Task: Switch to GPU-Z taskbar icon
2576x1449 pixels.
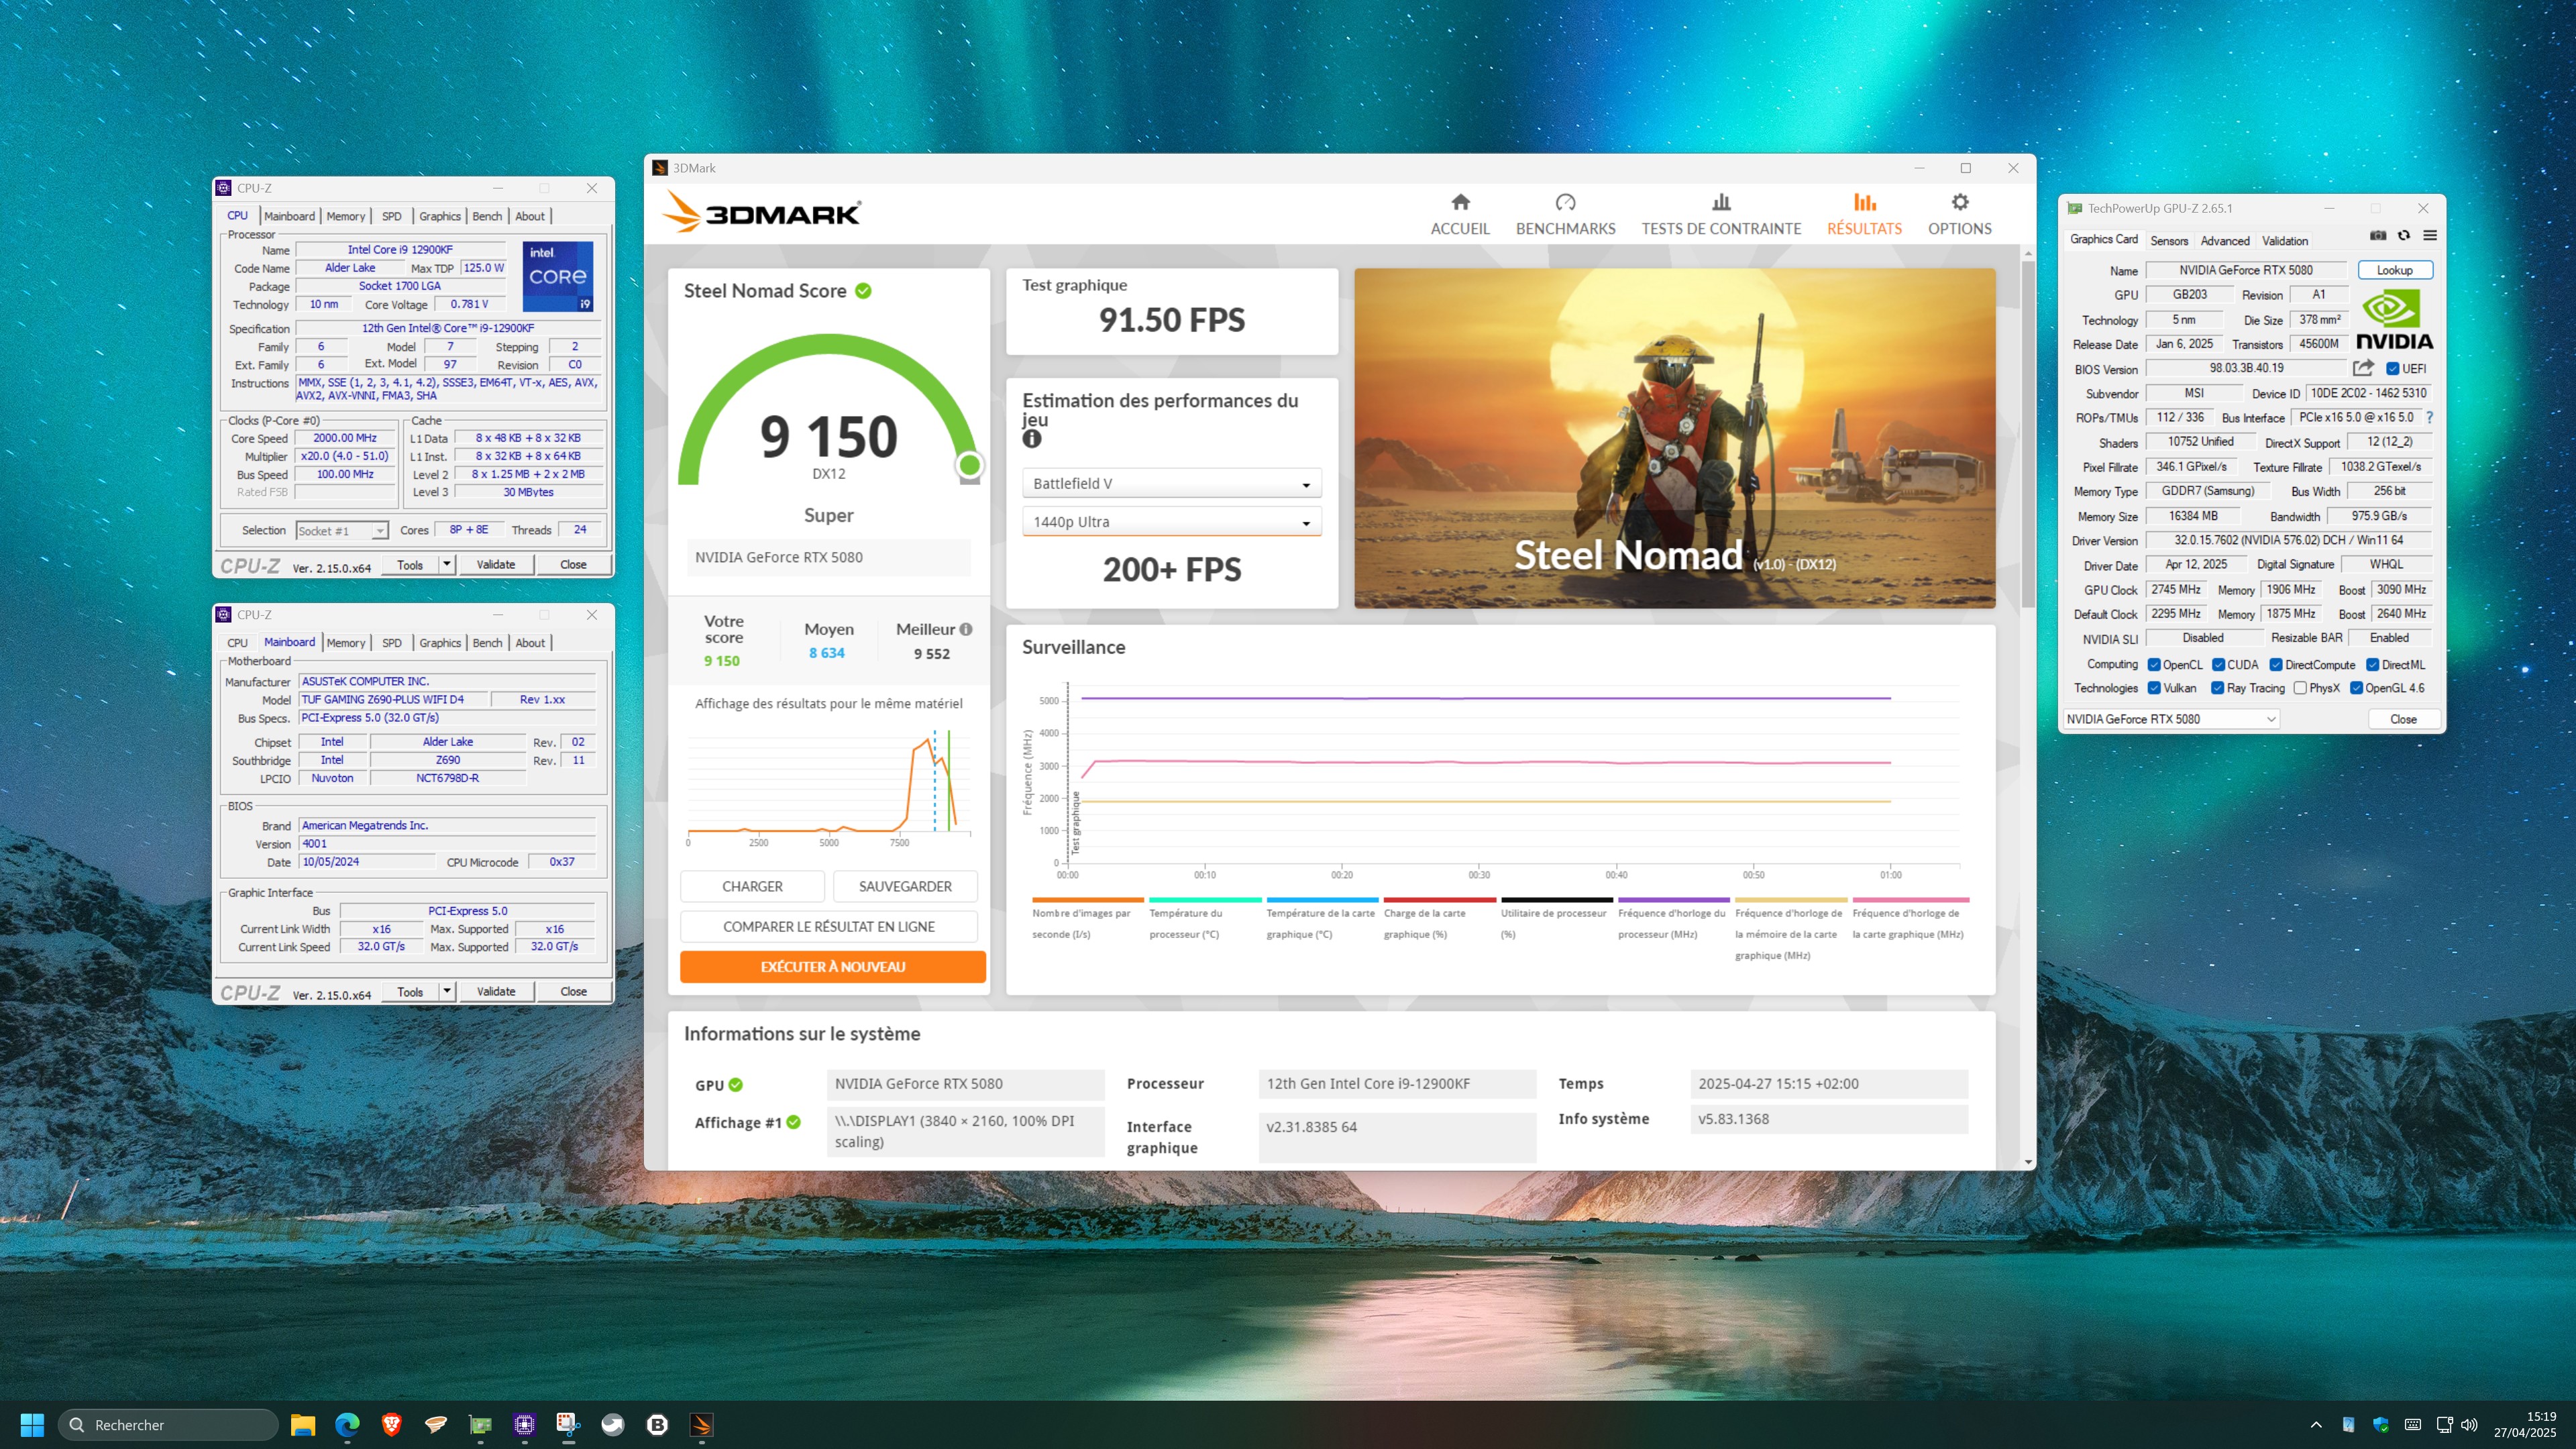Action: tap(480, 1424)
